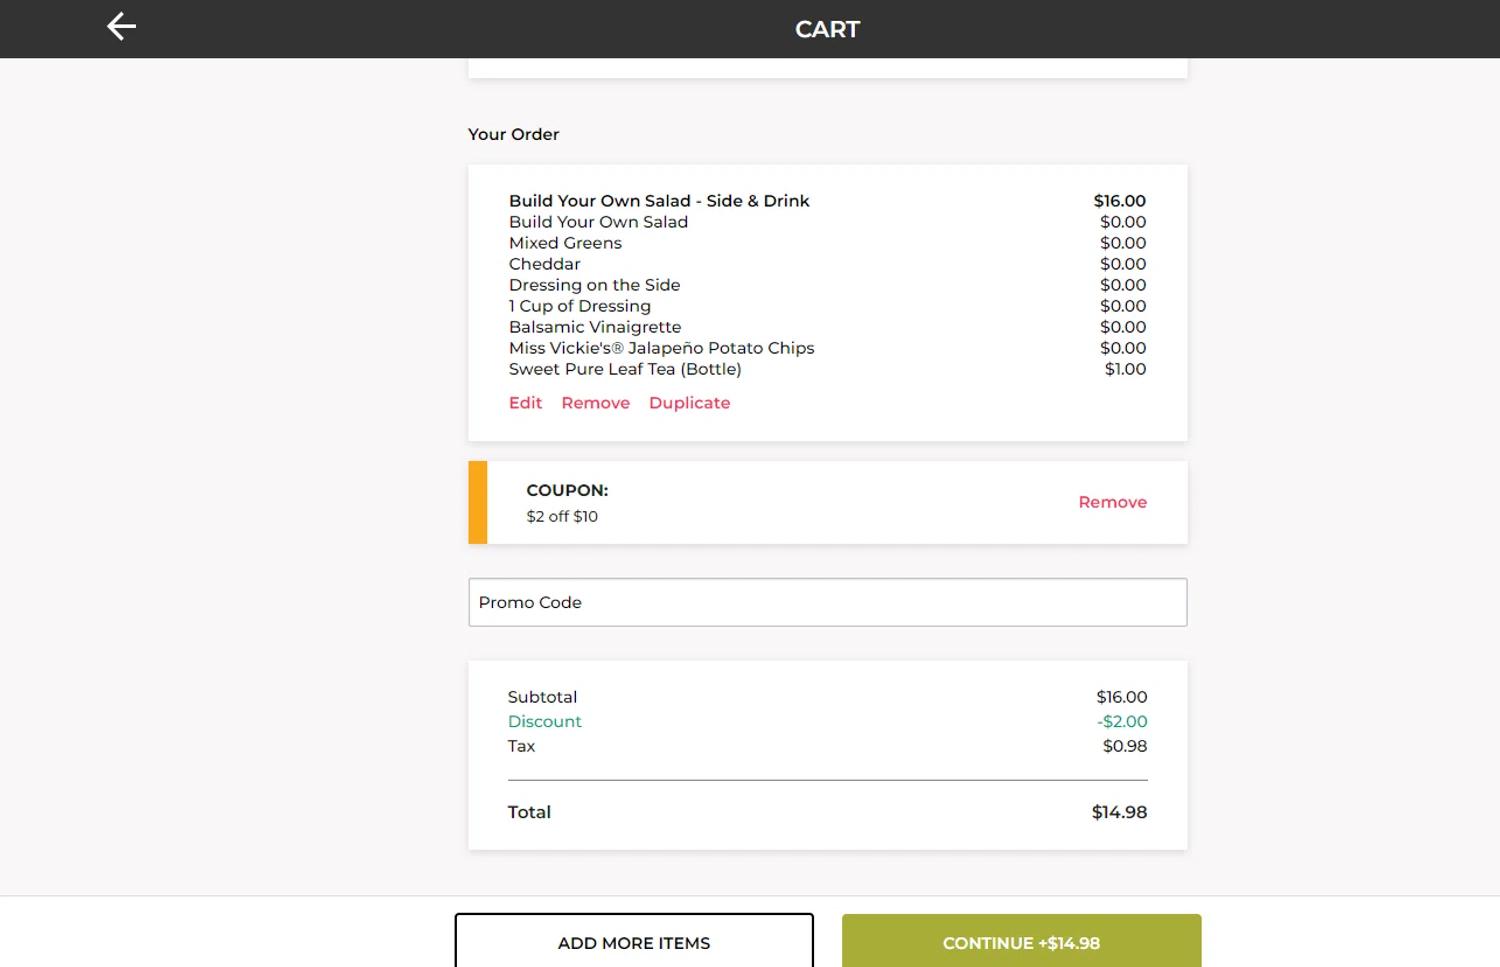Click the yellow coupon color bar
Screen dimensions: 1500x967
tap(478, 502)
